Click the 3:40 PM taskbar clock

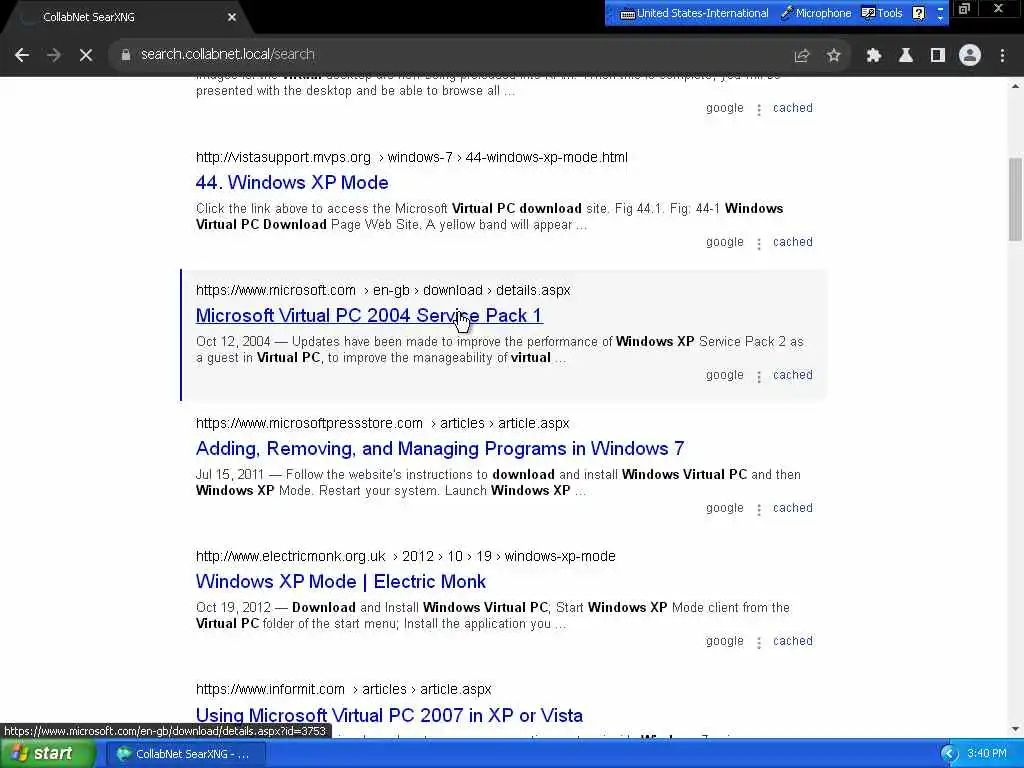(x=986, y=754)
